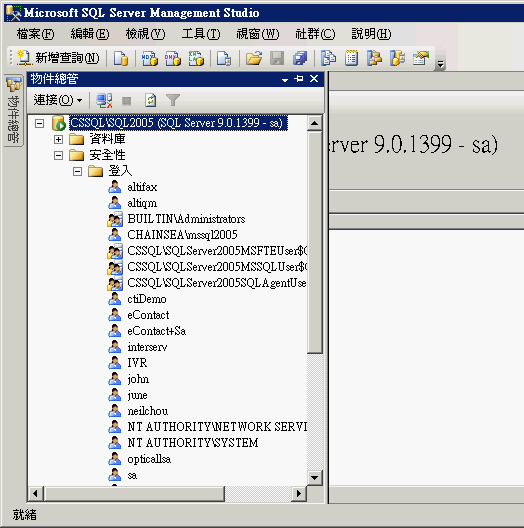This screenshot has width=524, height=528.
Task: Open the 檢視(V) menu
Action: point(145,34)
